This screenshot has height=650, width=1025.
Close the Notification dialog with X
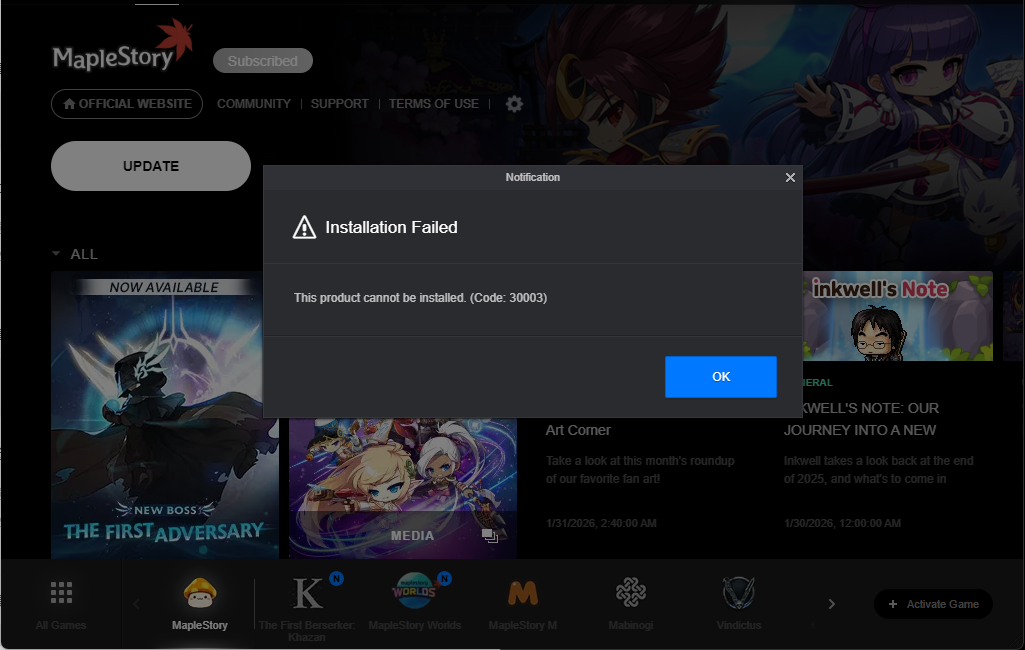pos(790,177)
